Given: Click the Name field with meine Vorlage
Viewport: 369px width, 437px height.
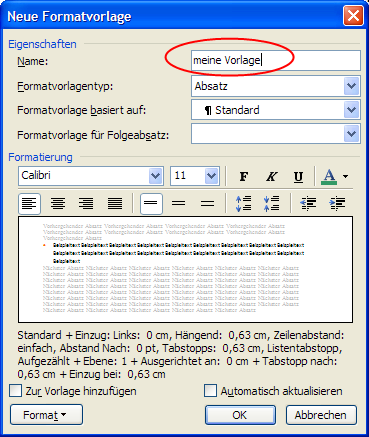Looking at the screenshot, I should pos(276,60).
